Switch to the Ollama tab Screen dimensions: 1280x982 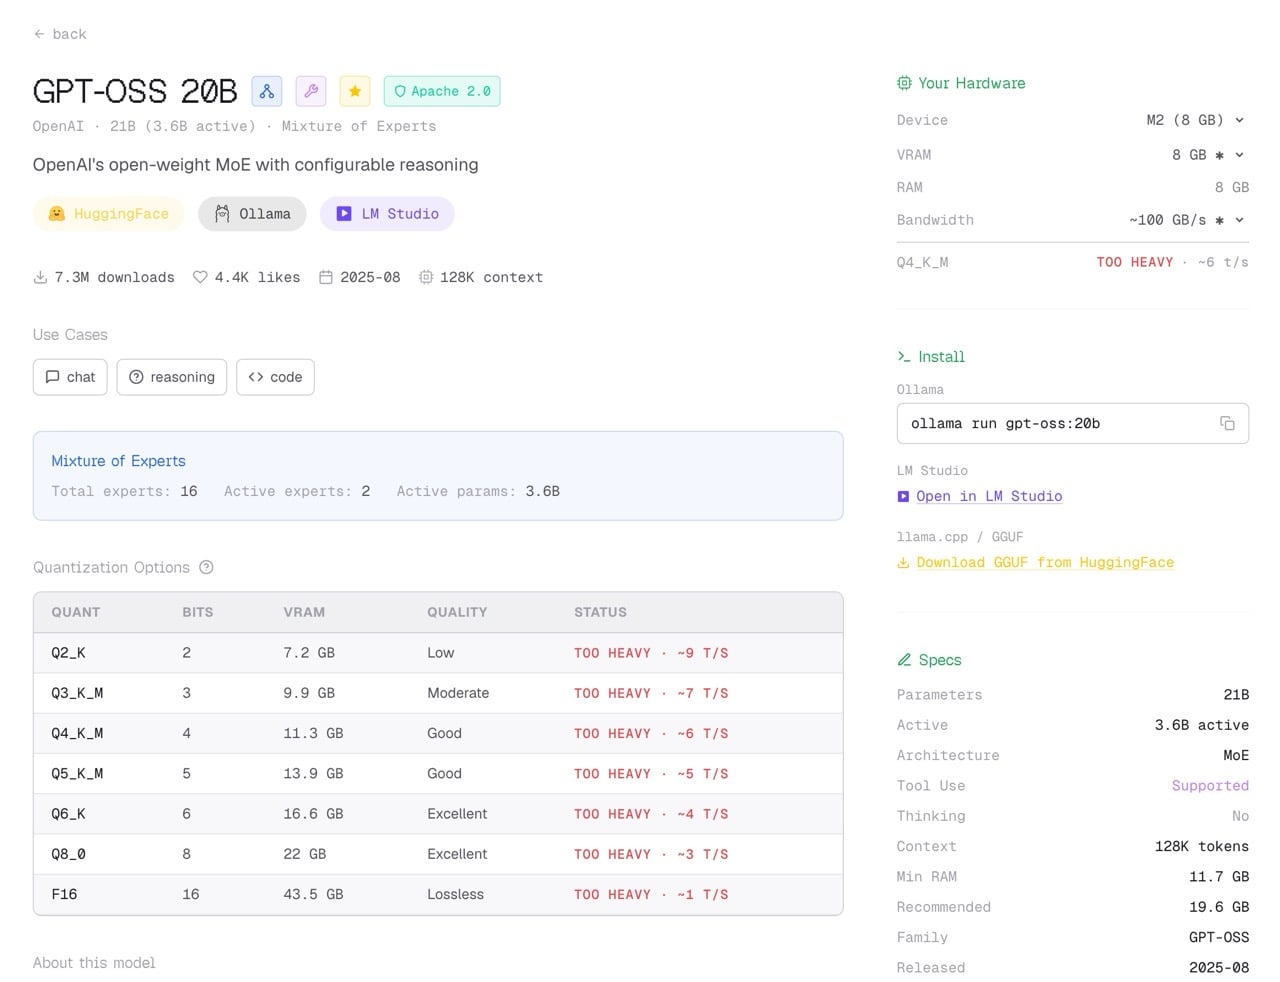pyautogui.click(x=252, y=213)
